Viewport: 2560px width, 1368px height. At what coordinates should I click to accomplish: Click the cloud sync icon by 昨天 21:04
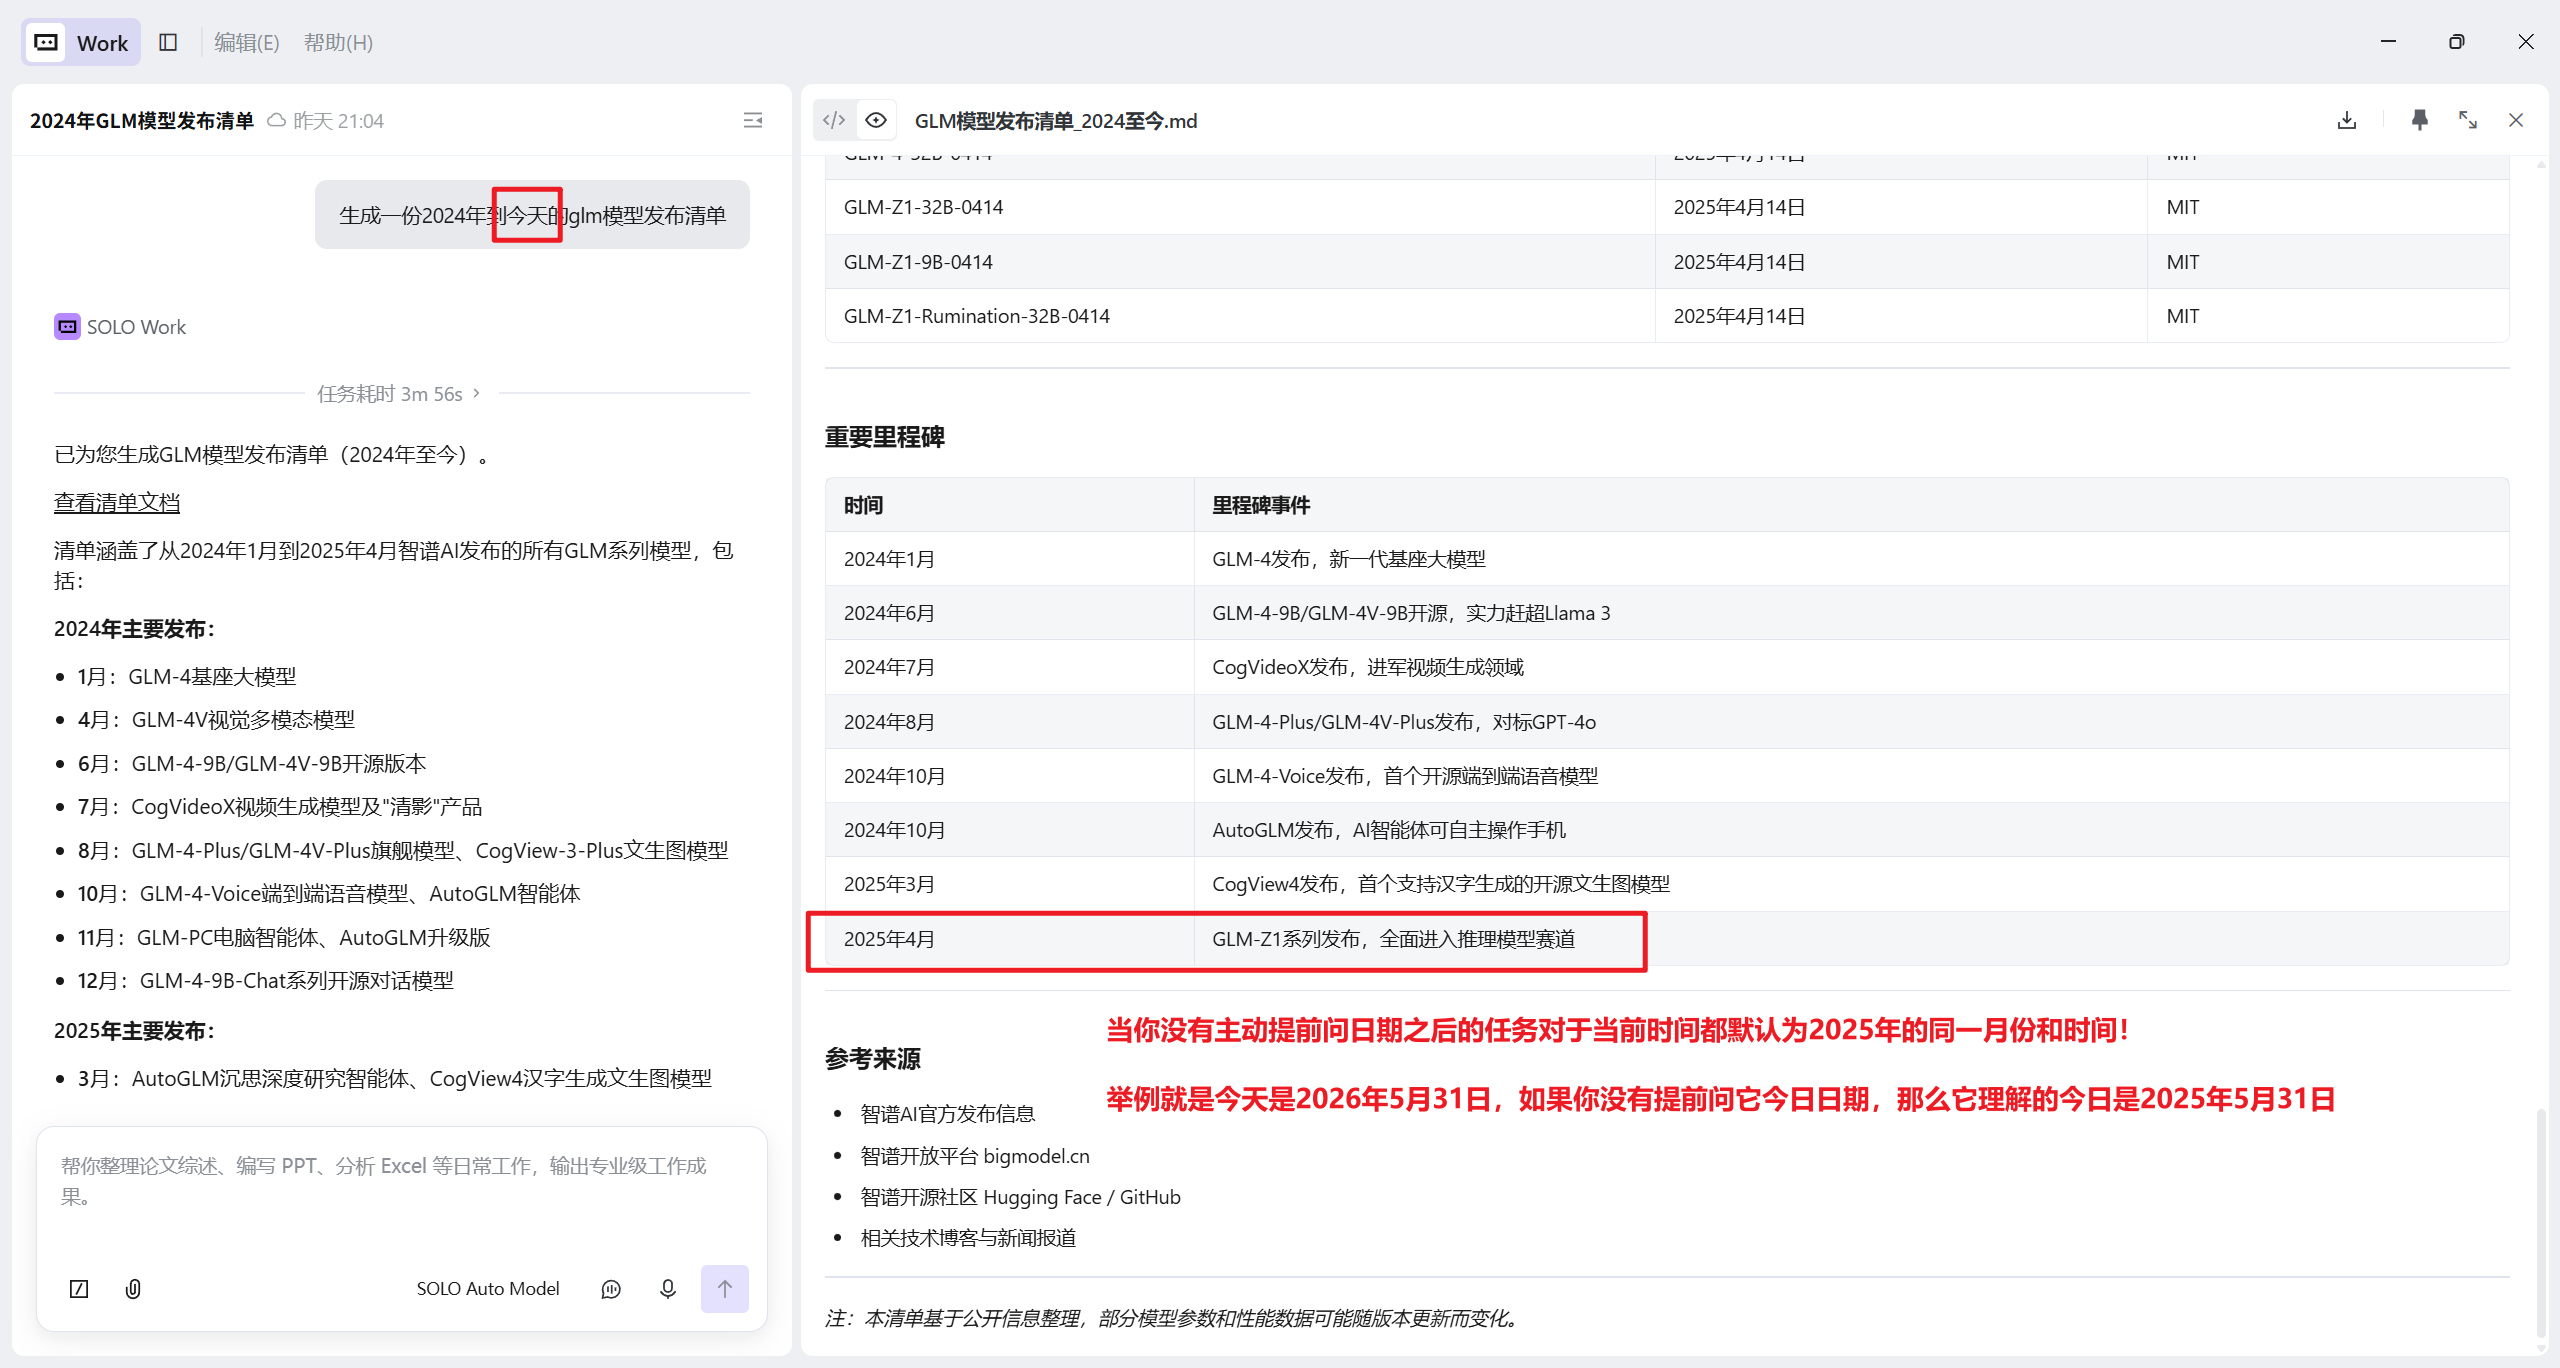point(276,120)
